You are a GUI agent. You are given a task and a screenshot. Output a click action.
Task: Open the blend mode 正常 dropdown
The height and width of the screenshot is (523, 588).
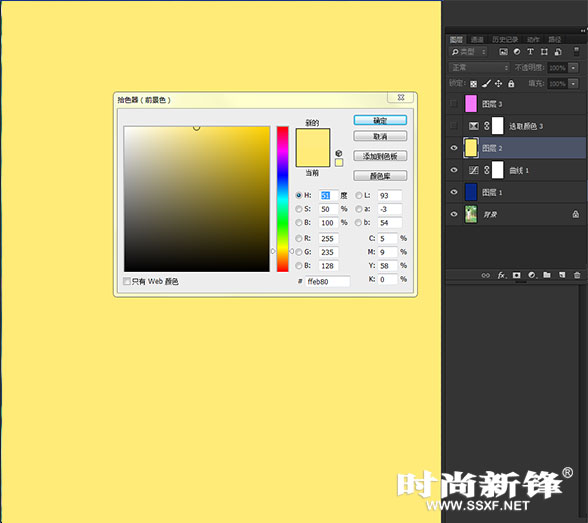479,67
